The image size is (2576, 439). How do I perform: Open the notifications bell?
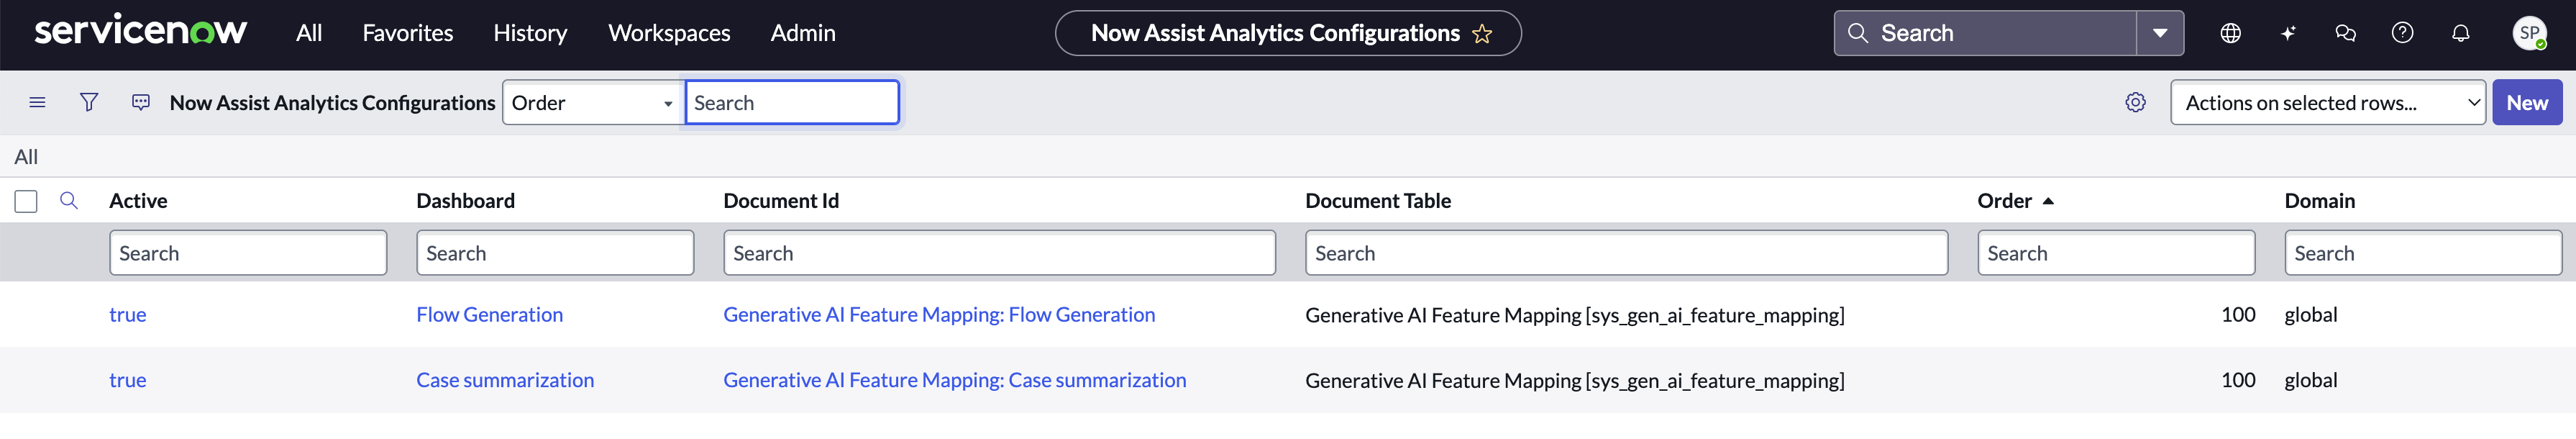click(x=2460, y=33)
